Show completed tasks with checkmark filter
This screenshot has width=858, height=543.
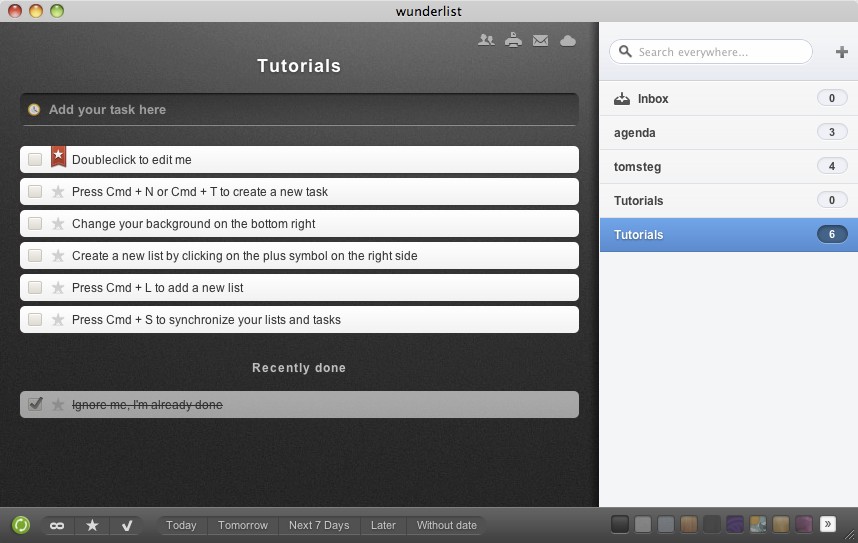(x=127, y=525)
